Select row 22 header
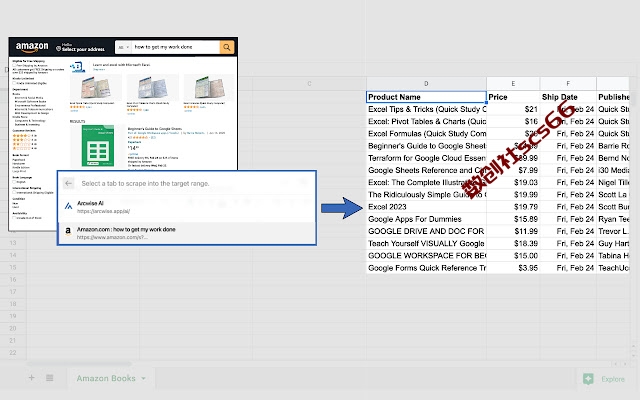640x400 pixels. tap(13, 353)
